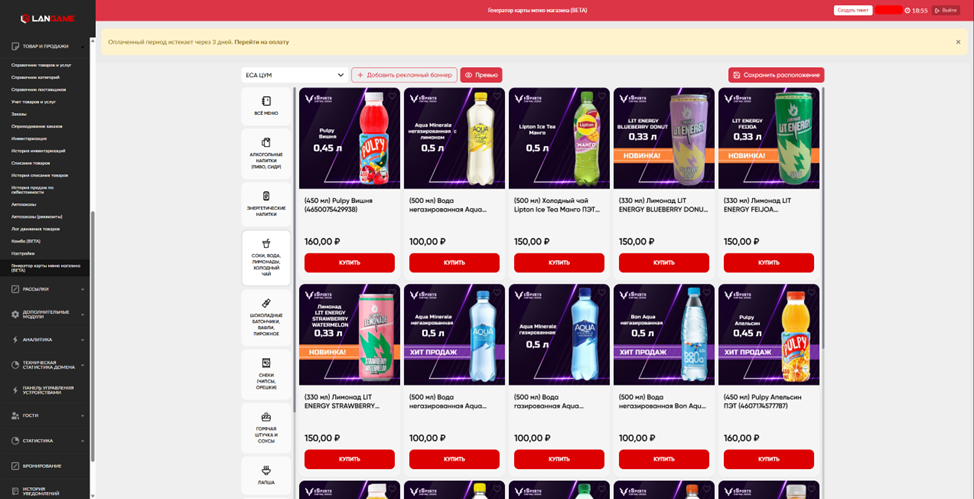Image resolution: width=974 pixels, height=499 pixels.
Task: Select the Энергетические напитки category icon
Action: pos(266,195)
